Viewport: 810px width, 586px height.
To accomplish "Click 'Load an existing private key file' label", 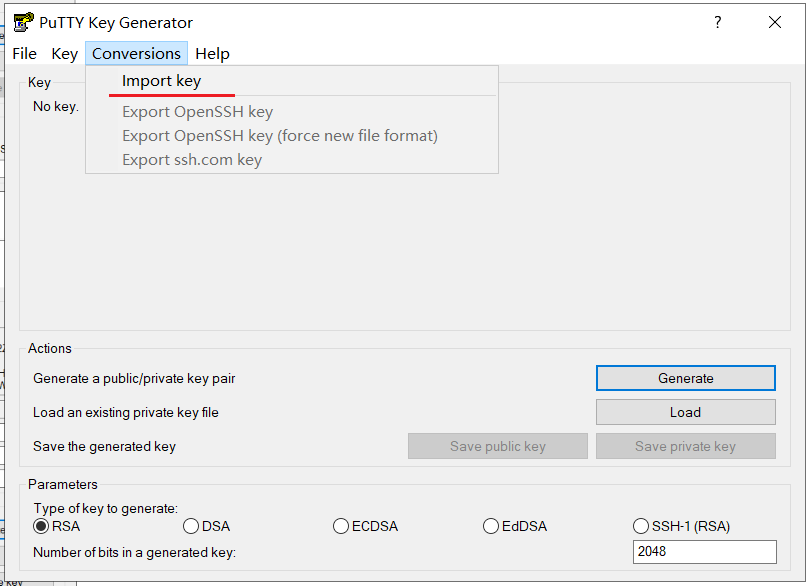I will tap(126, 412).
